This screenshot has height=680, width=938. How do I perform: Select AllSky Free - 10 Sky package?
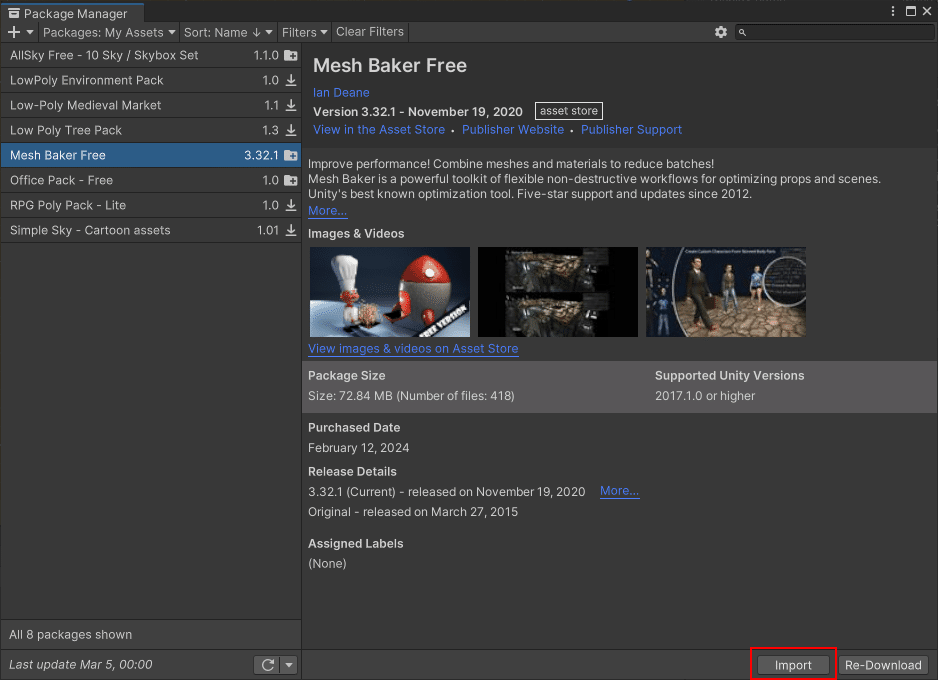pyautogui.click(x=151, y=55)
